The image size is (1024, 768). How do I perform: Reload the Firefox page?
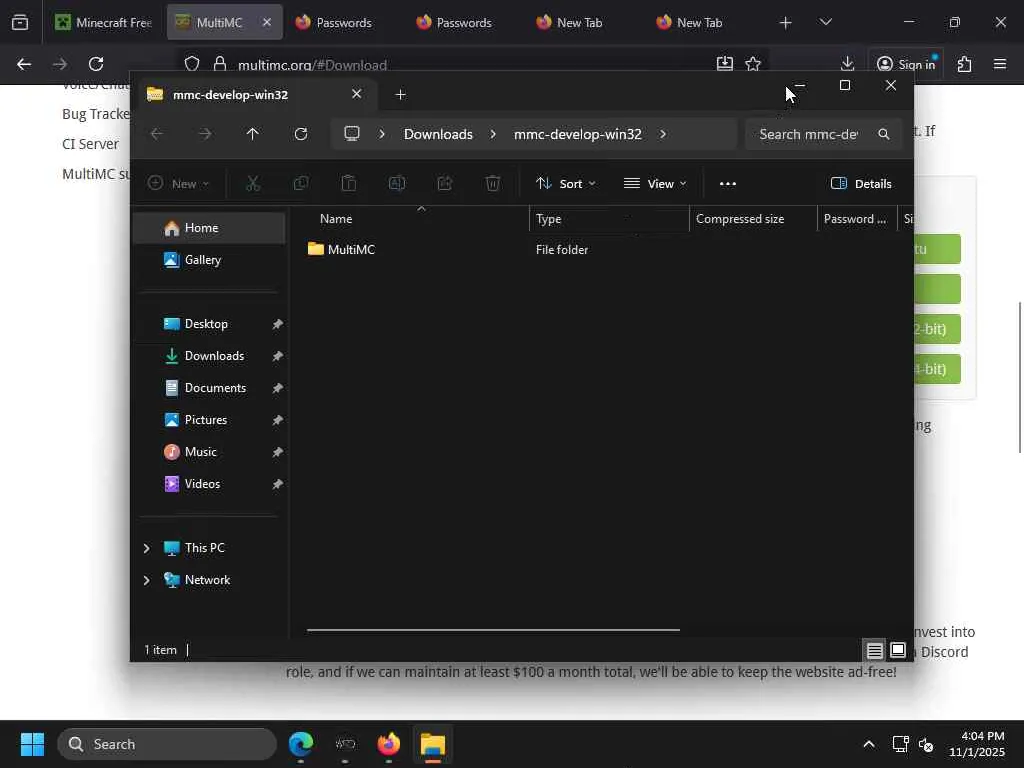[x=96, y=64]
